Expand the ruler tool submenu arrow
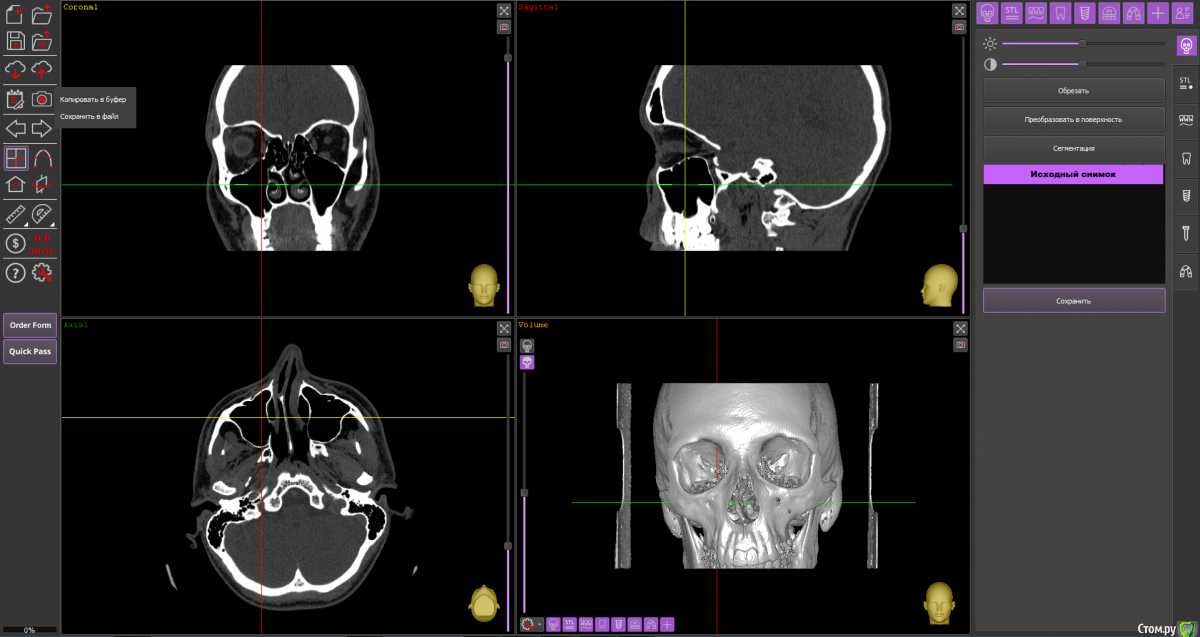Screen dimensions: 1200x637 coord(25,225)
